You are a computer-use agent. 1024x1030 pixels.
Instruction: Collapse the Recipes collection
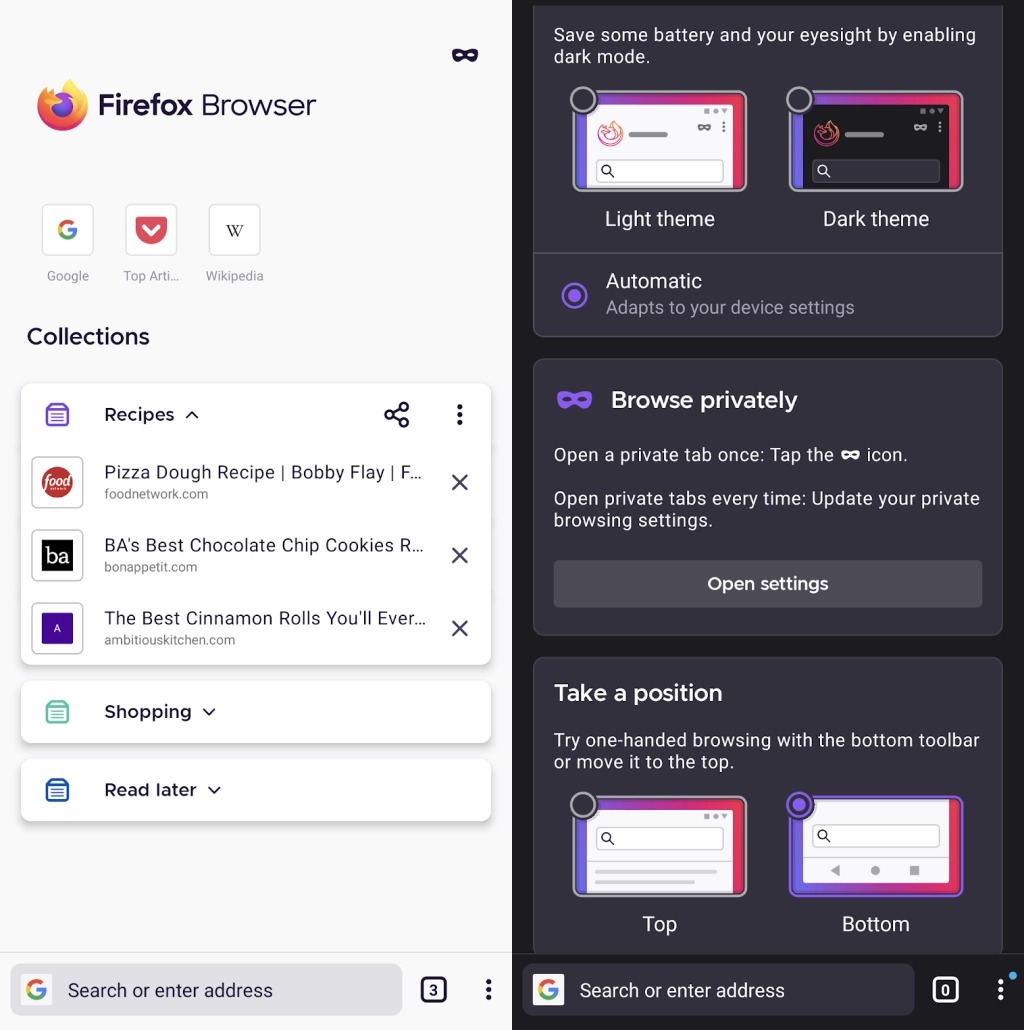click(192, 414)
